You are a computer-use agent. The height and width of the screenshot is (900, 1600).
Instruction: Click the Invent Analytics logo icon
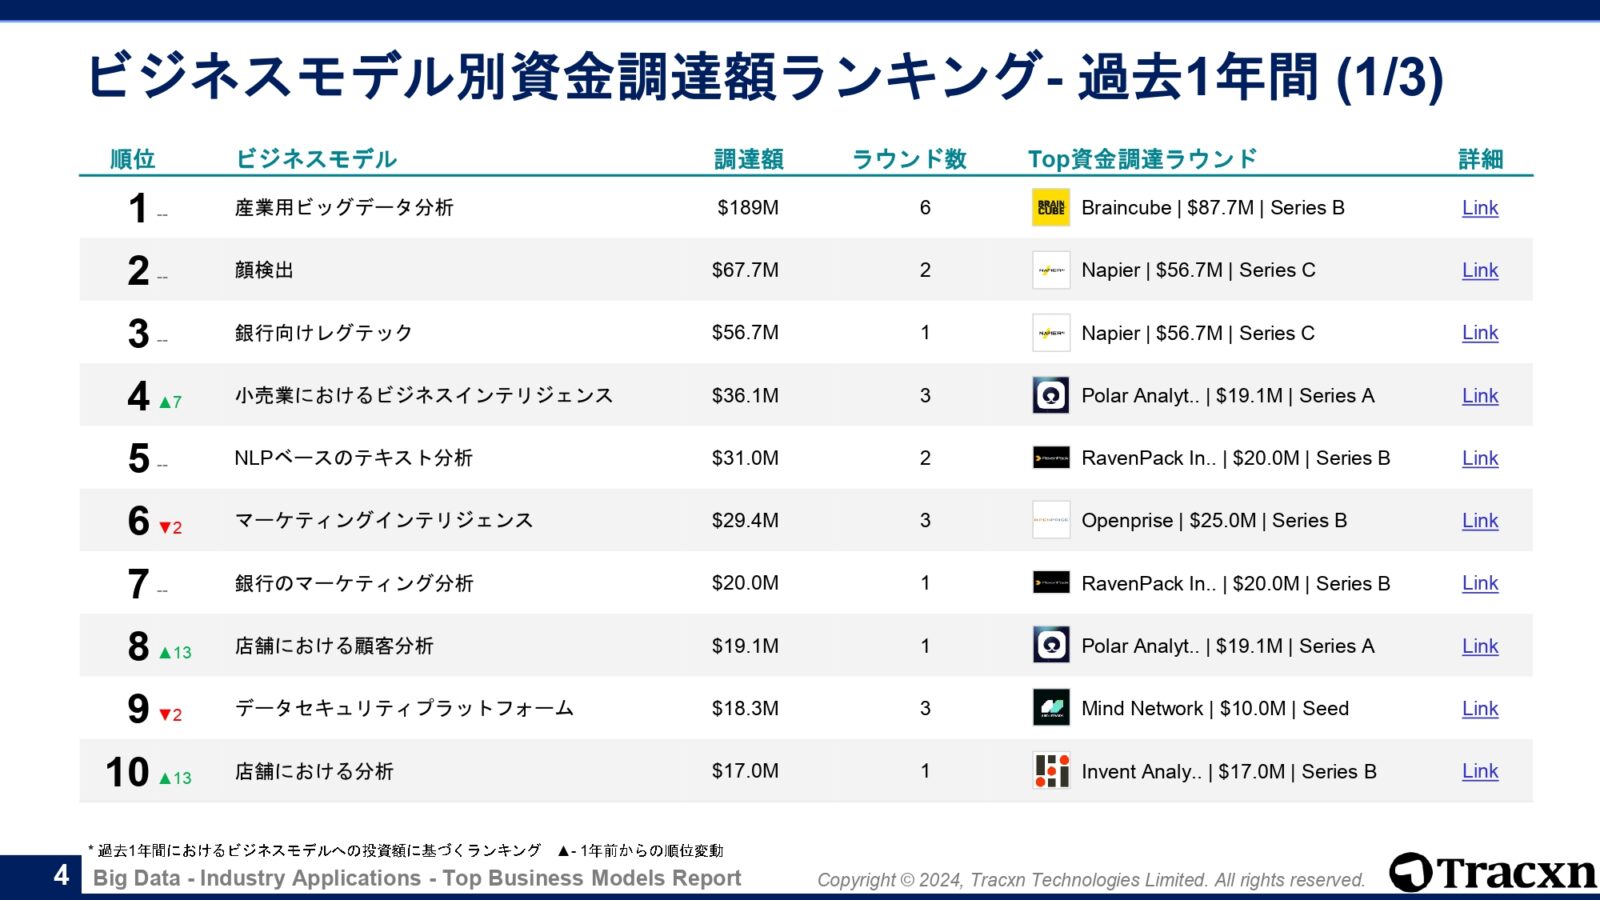tap(1051, 771)
